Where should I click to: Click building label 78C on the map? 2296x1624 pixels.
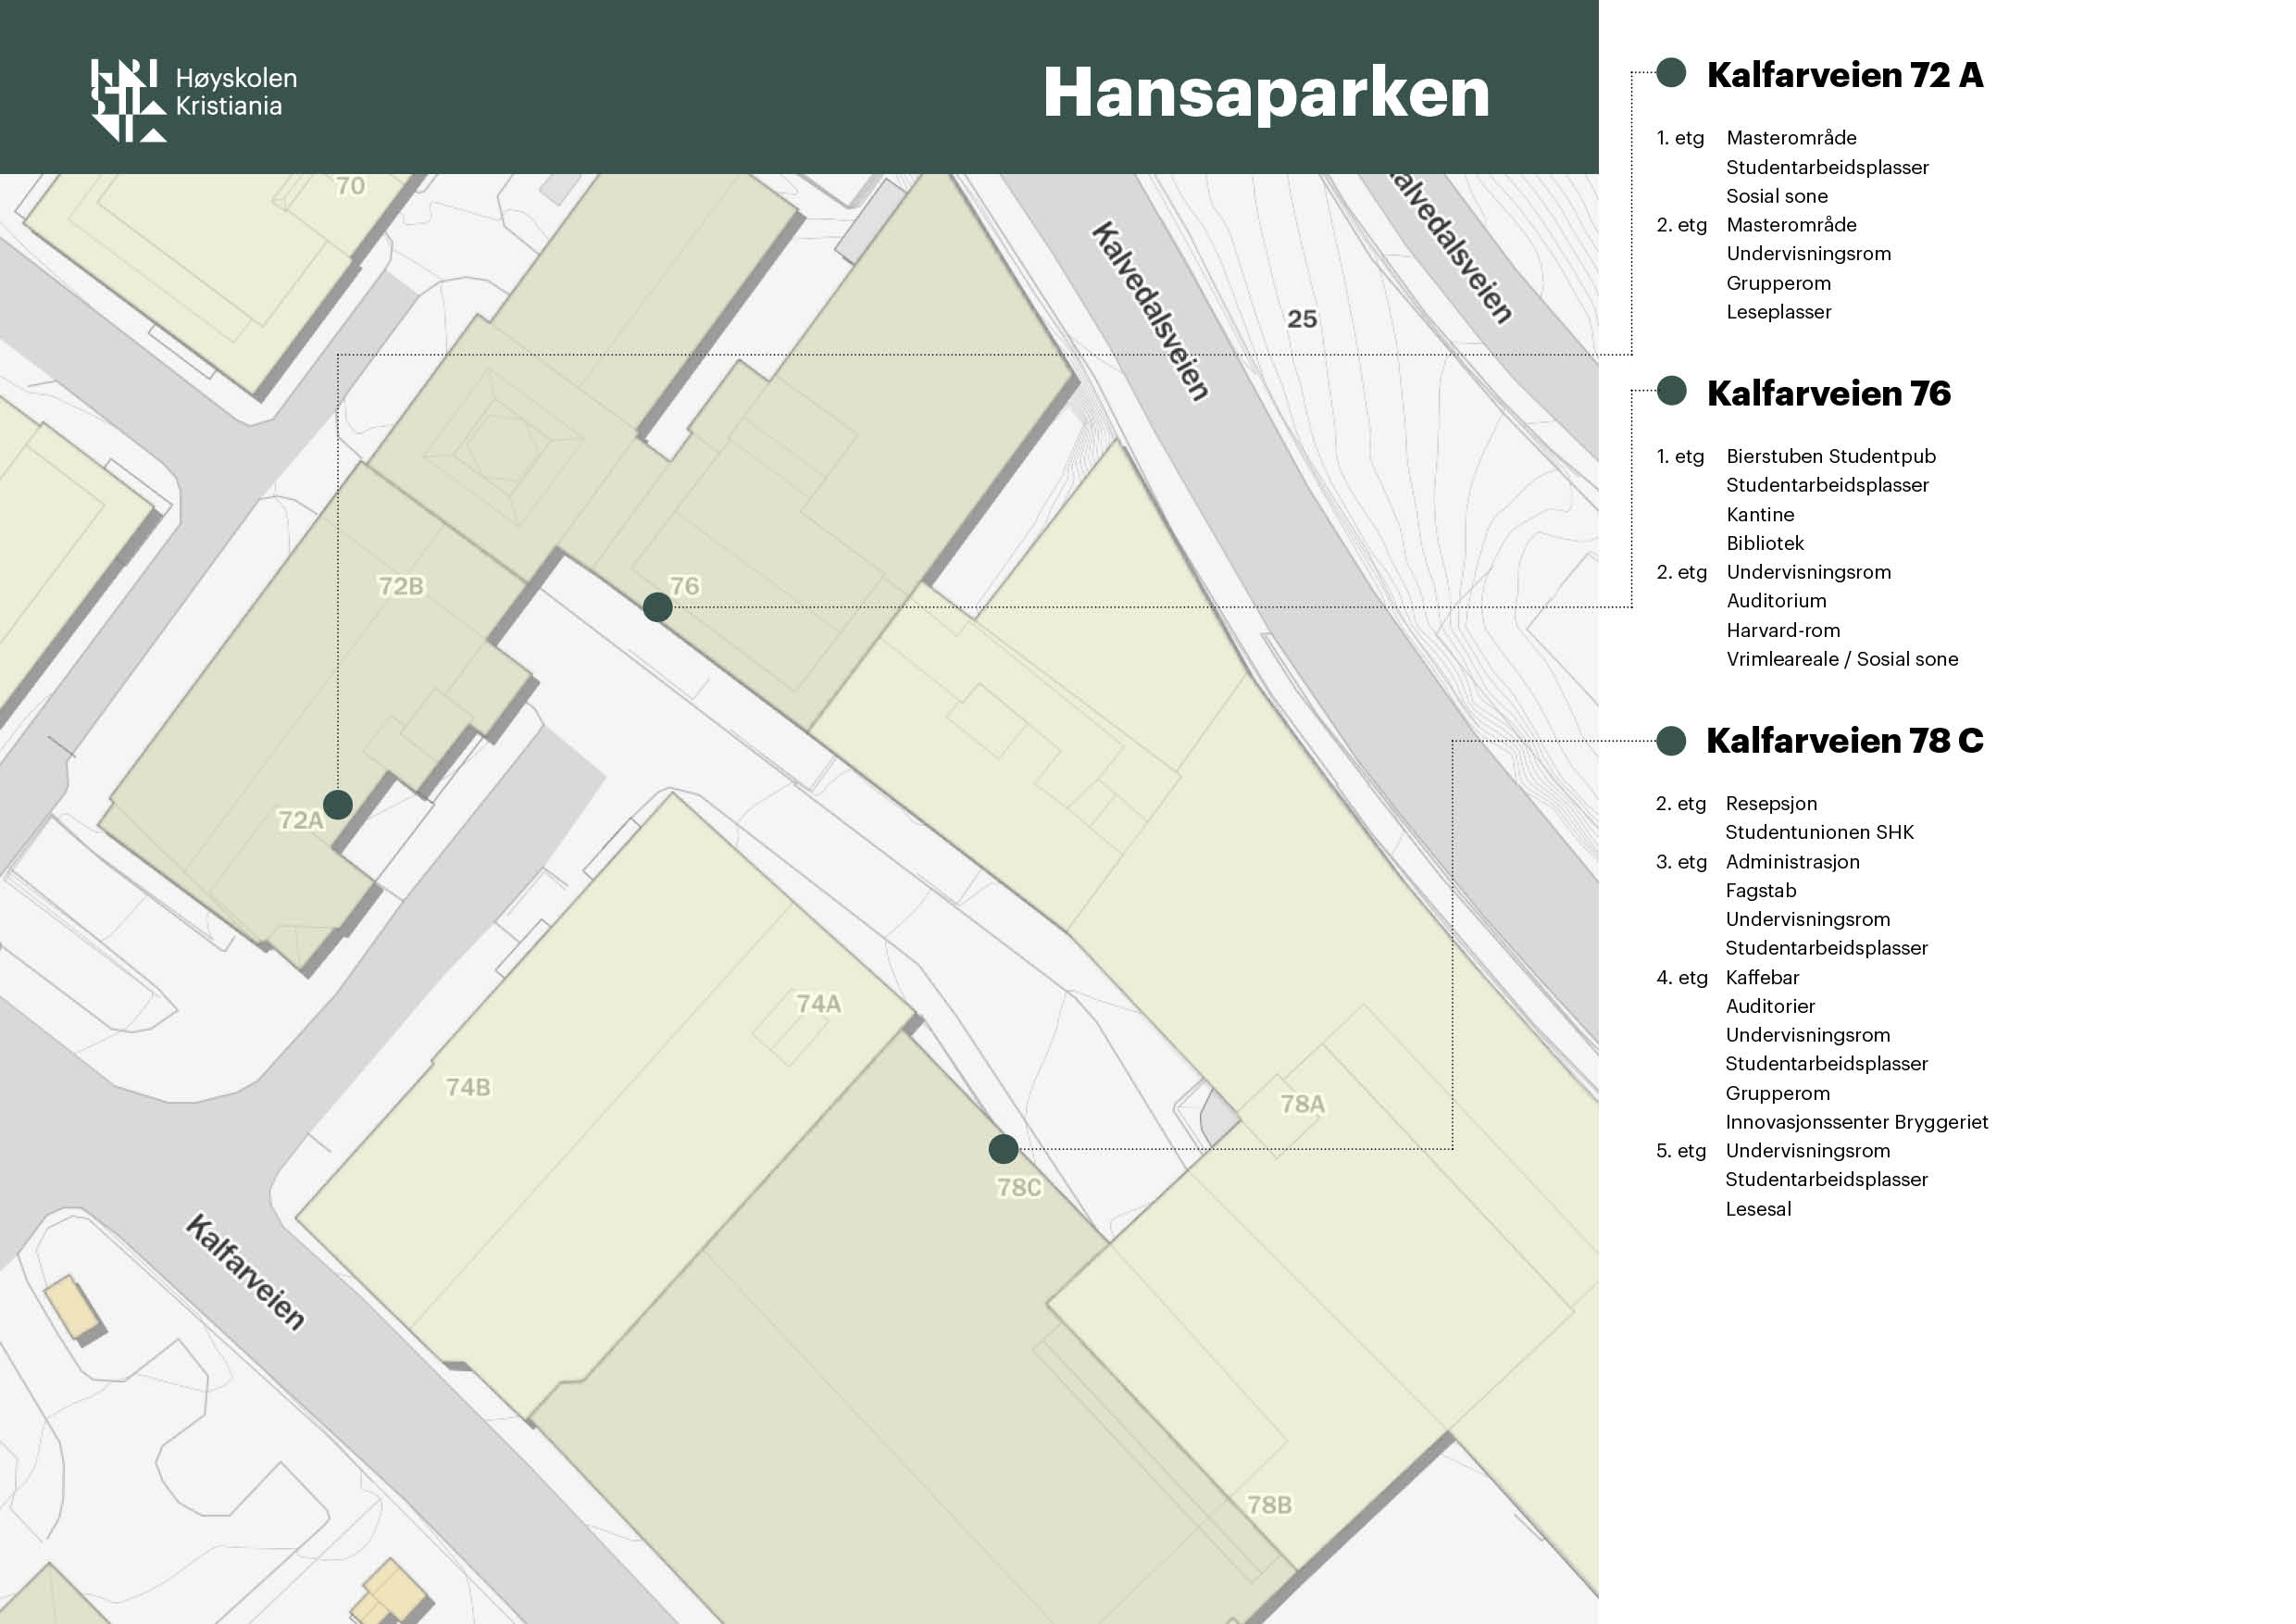[x=1019, y=1188]
